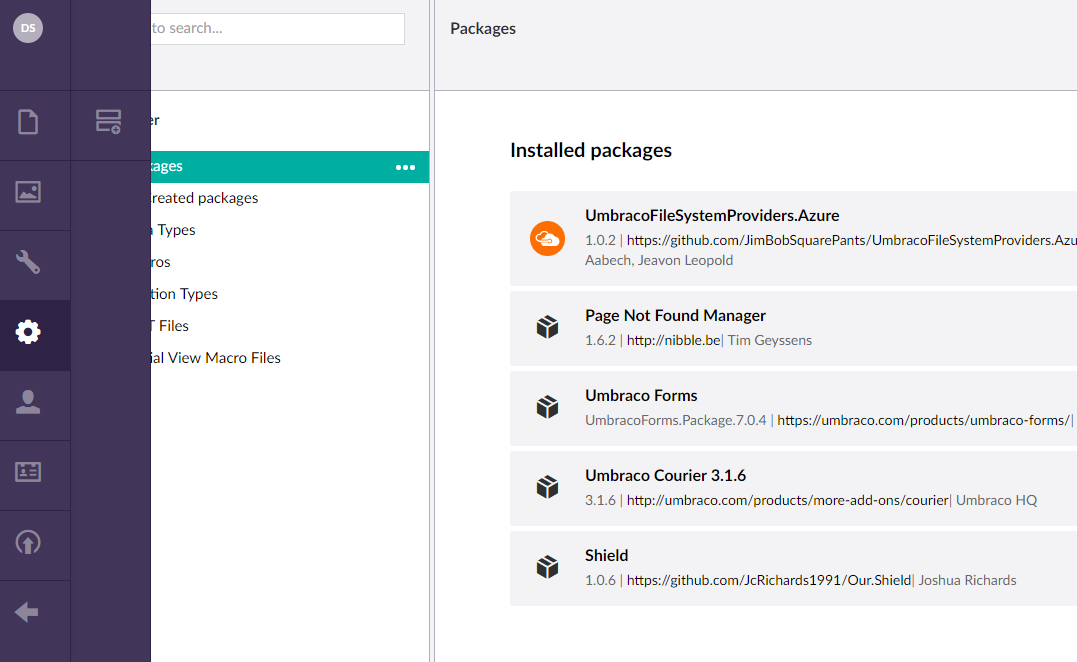The height and width of the screenshot is (662, 1077).
Task: Click the Joshua Richards author text
Action: (x=967, y=580)
